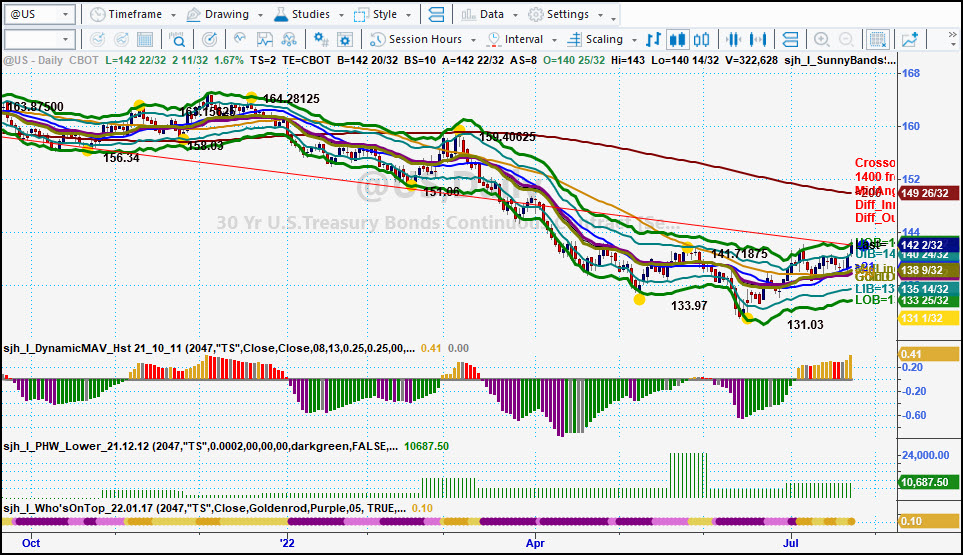Click the linked nodes chart icon

[289, 39]
